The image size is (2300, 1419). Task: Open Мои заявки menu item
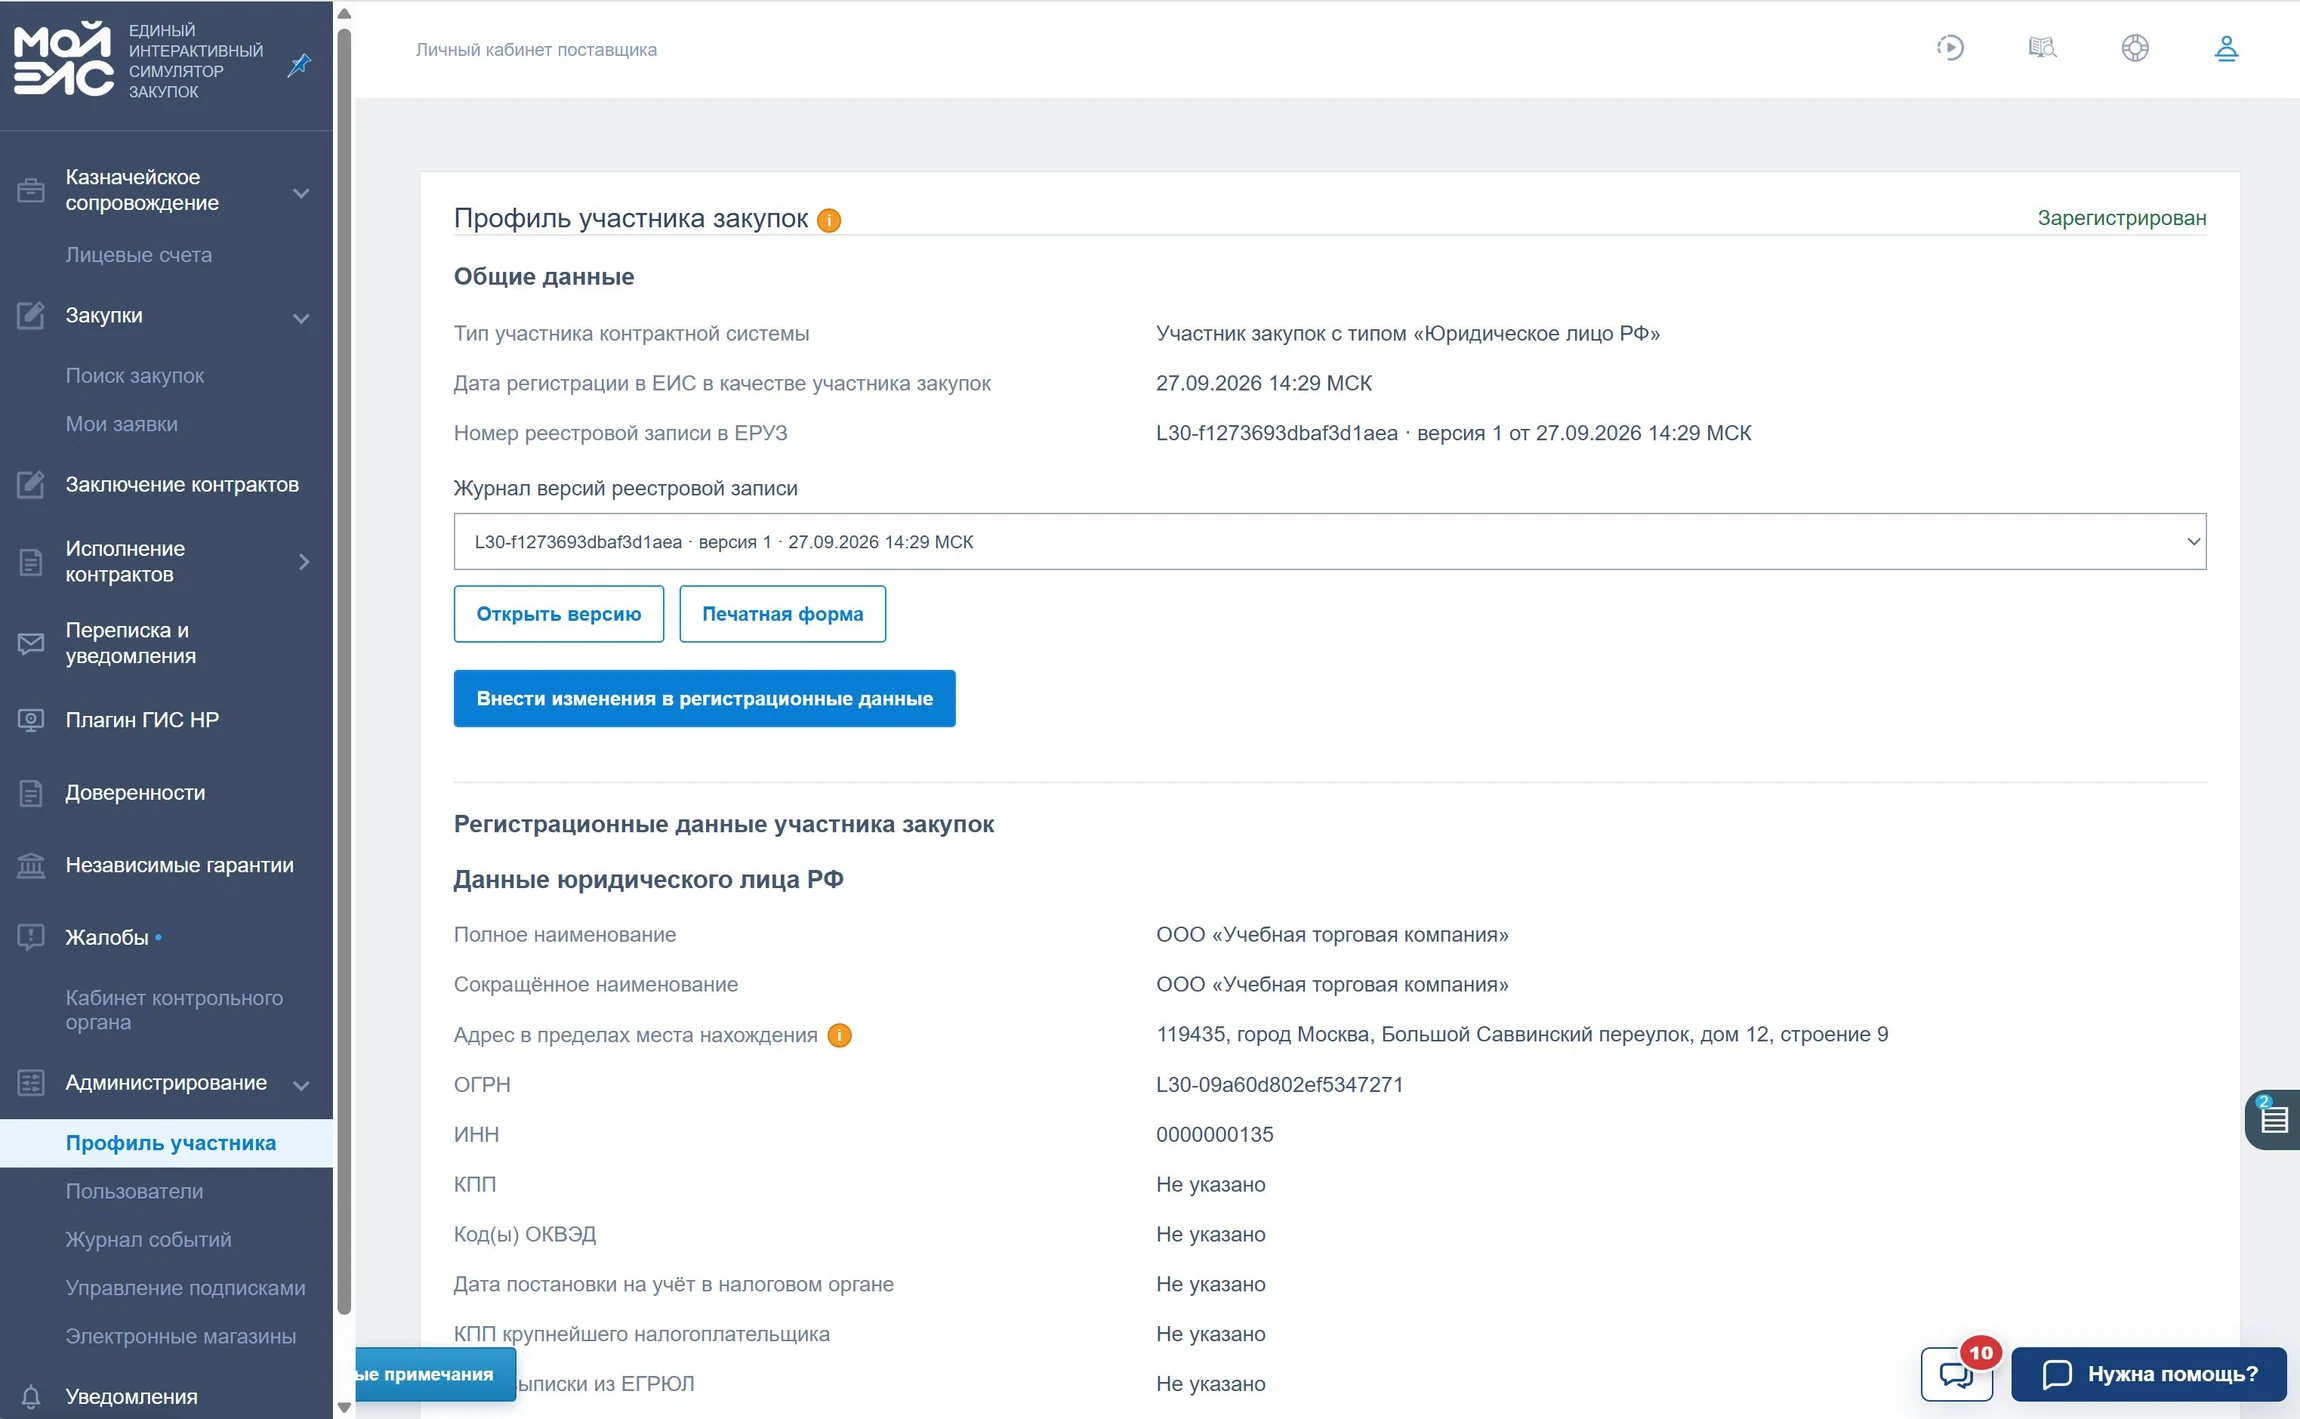coord(122,424)
